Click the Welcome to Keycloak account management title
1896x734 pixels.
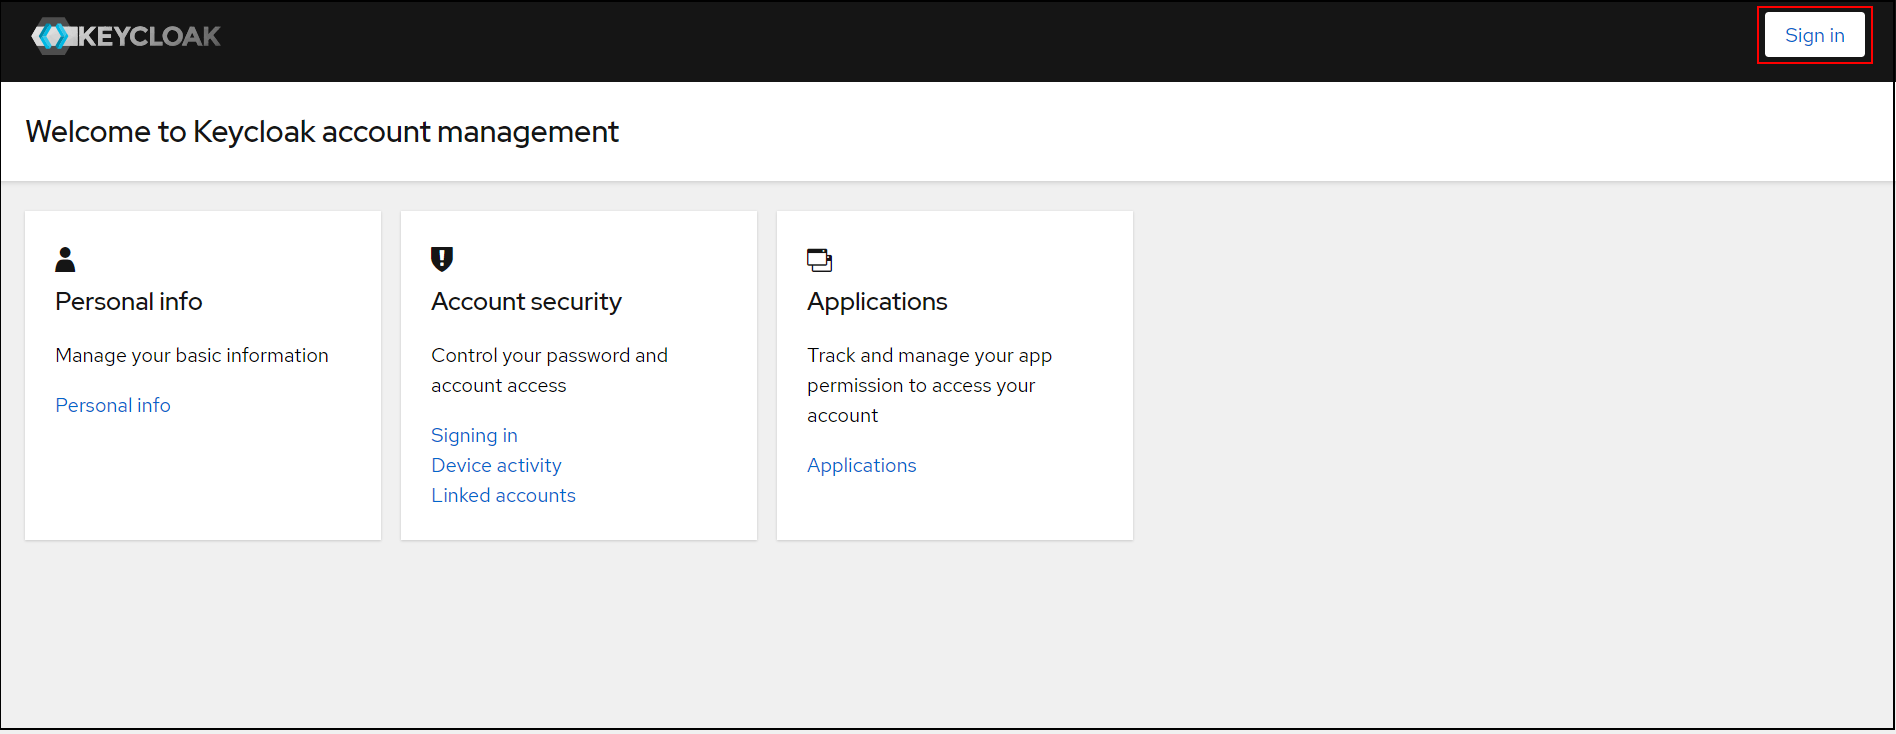tap(322, 132)
